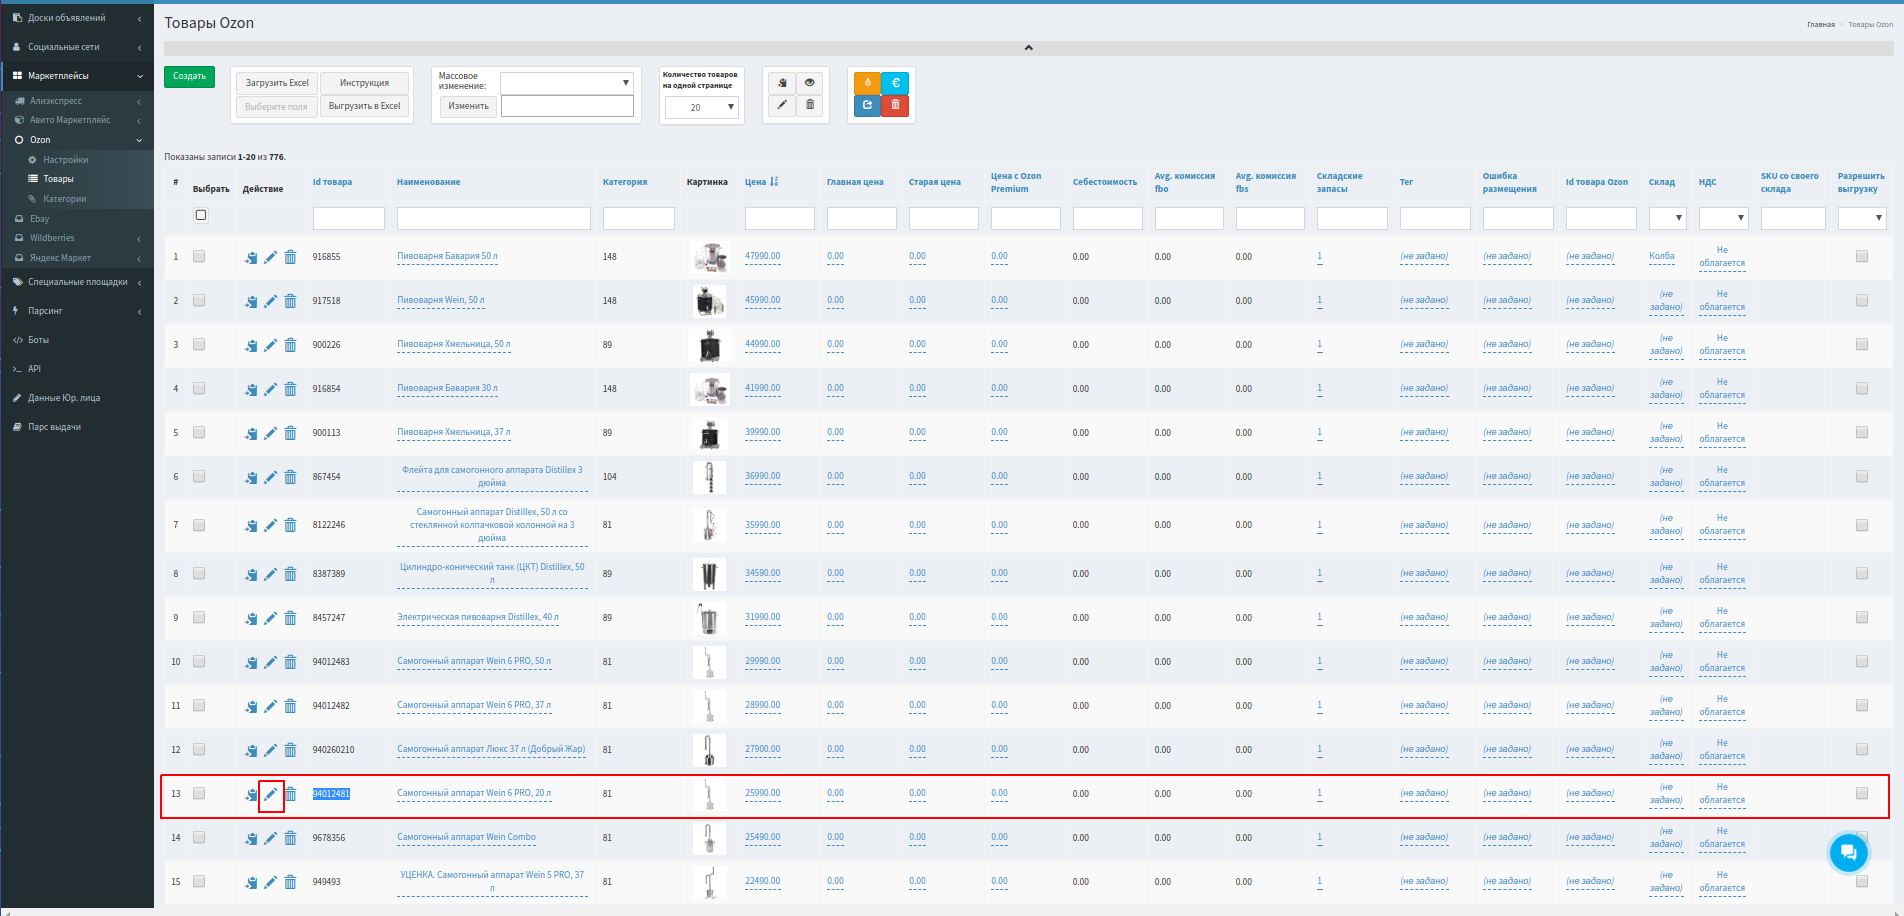
Task: Click the gray trash icon in the toolbar
Action: coord(810,105)
